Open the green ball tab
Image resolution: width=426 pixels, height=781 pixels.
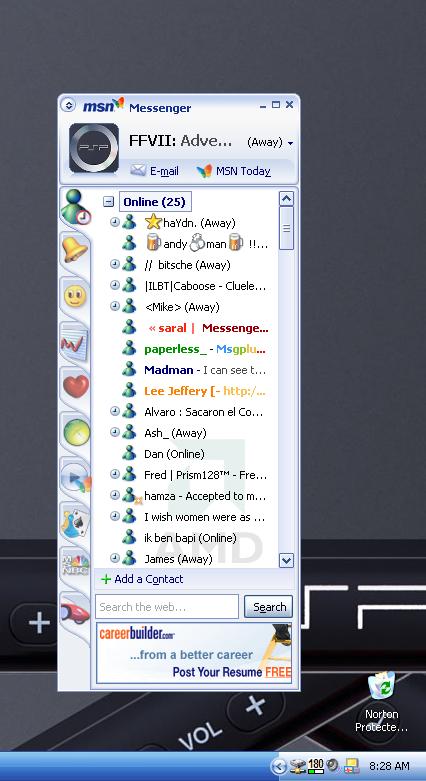coord(75,431)
